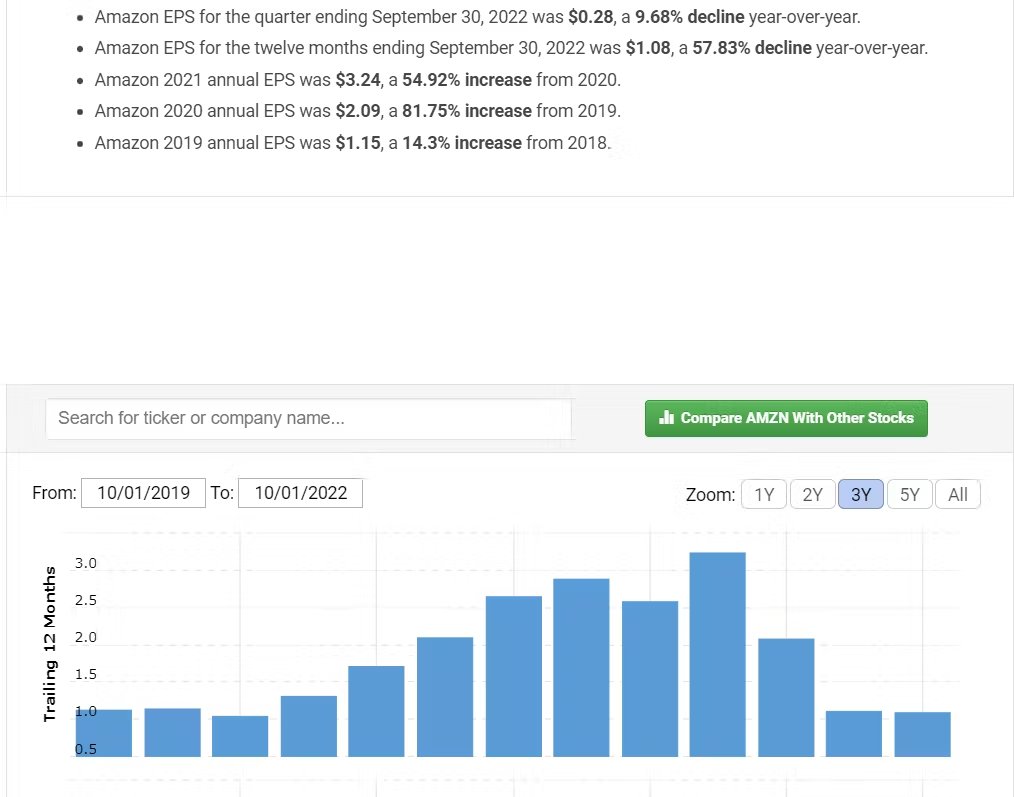The width and height of the screenshot is (1014, 797).
Task: Click the '57.83% decline' text
Action: click(x=751, y=48)
